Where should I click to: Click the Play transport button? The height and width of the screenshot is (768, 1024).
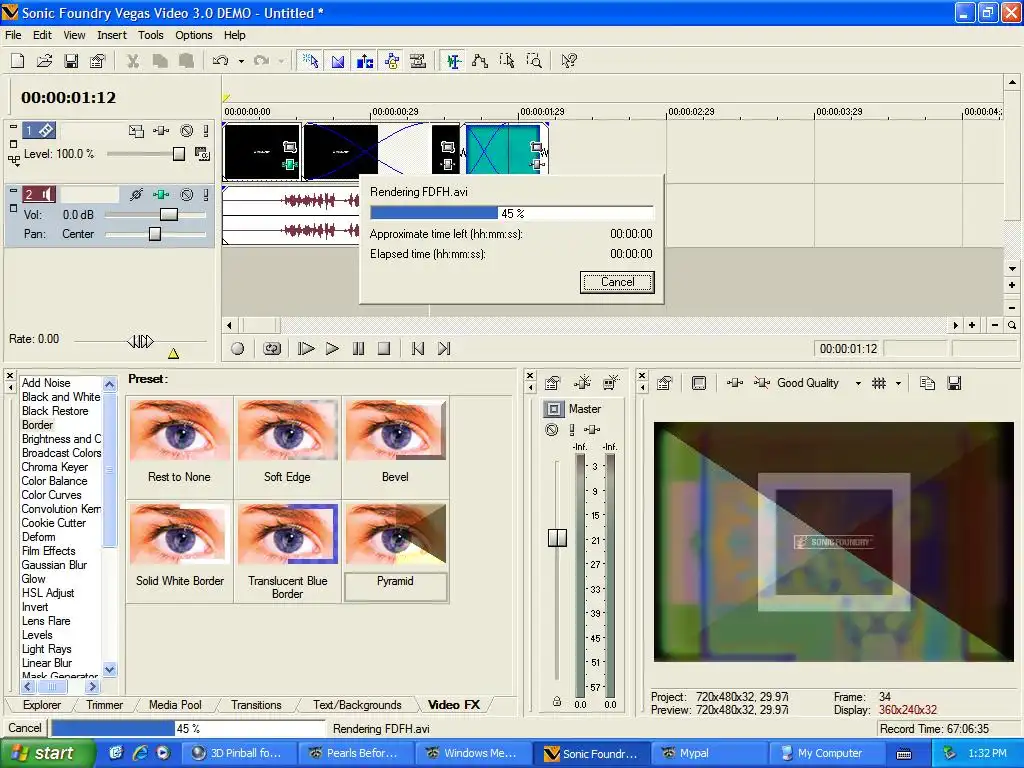332,349
